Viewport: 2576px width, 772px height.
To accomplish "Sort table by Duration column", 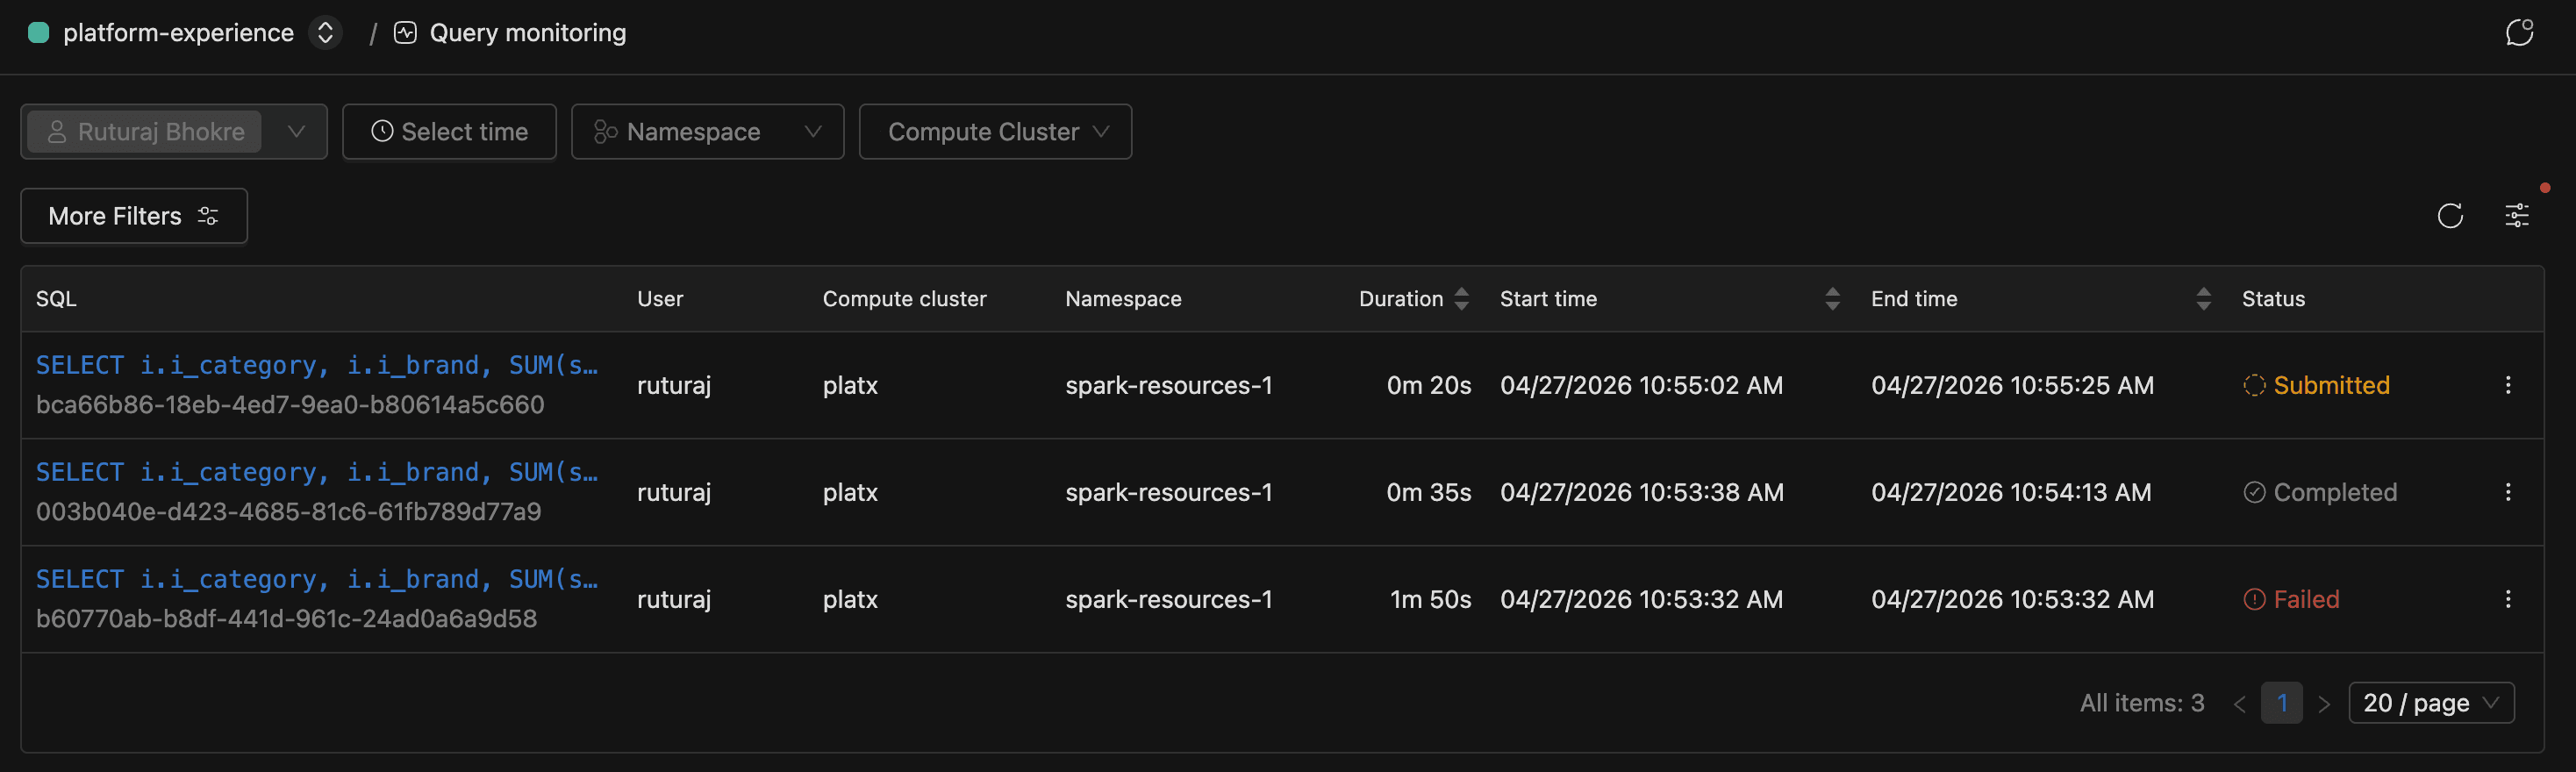I will coord(1461,299).
